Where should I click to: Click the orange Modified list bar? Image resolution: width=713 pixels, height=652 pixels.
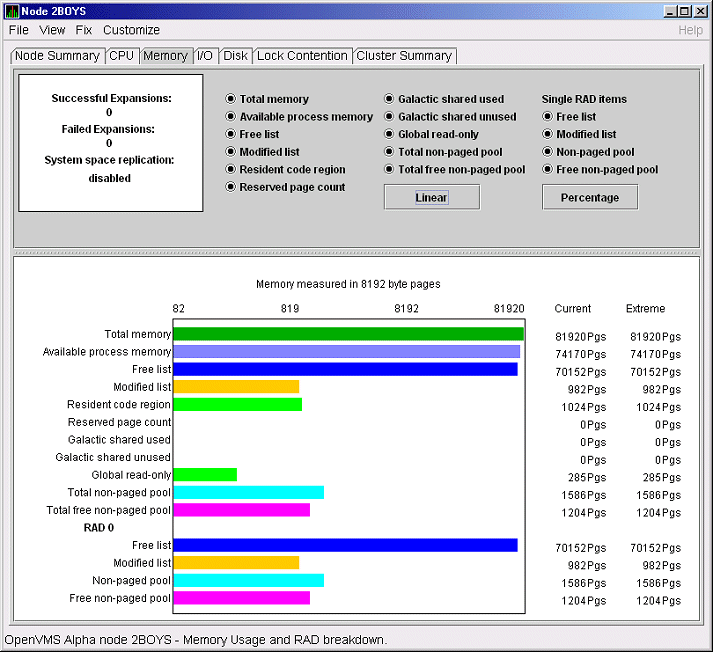(x=236, y=387)
